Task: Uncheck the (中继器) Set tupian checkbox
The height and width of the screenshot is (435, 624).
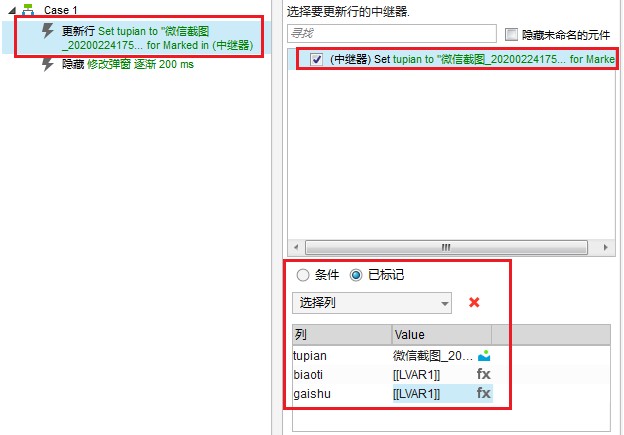Action: [316, 59]
